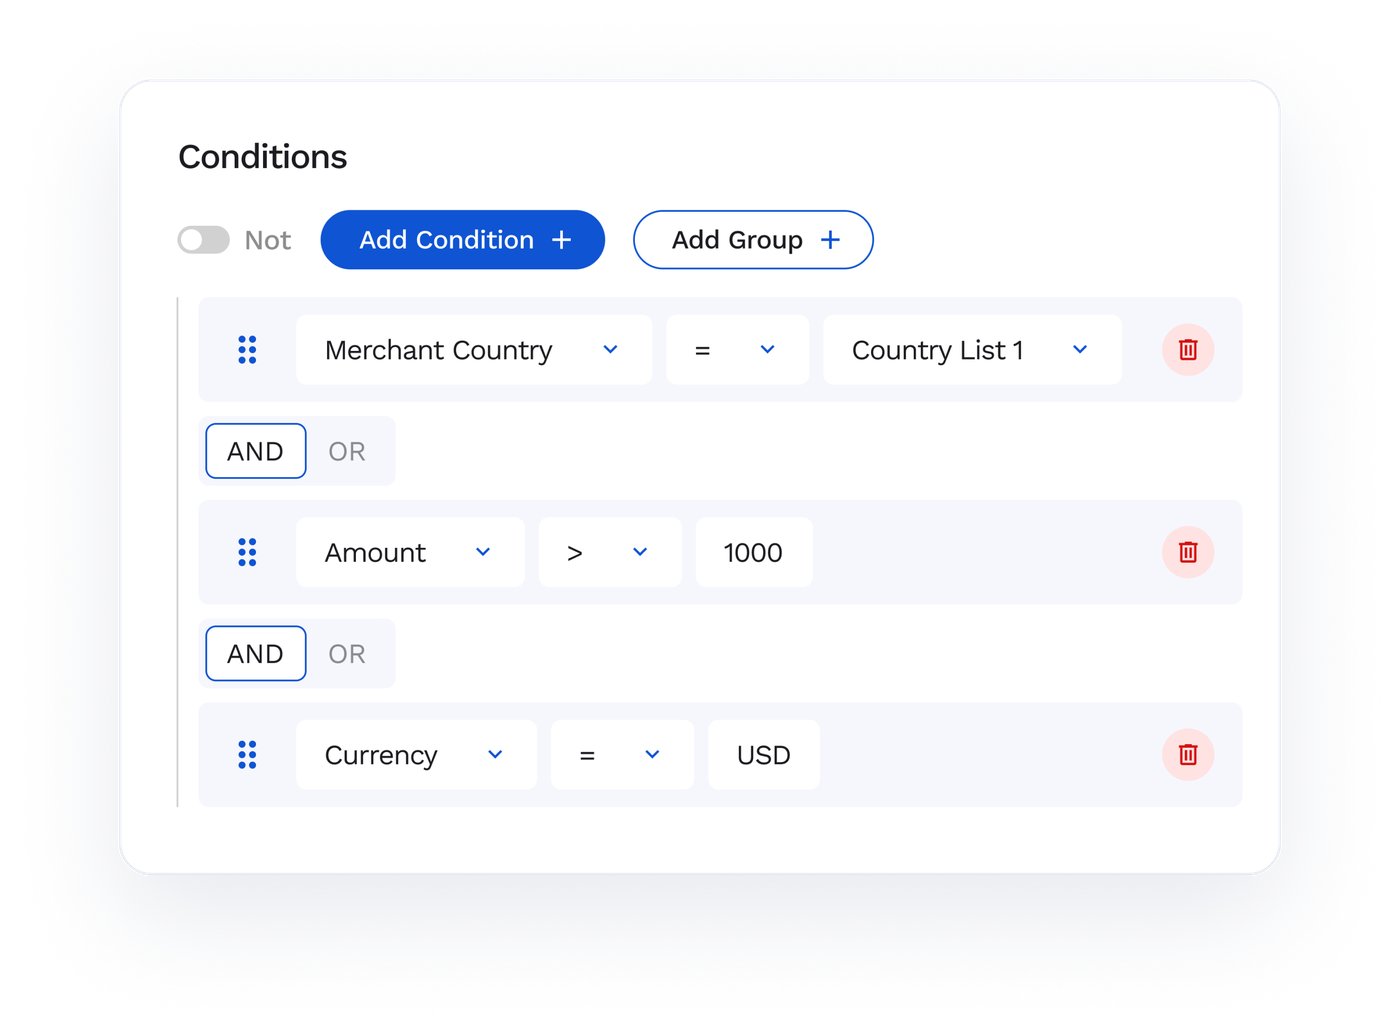Remove the Currency condition via trash icon
The image size is (1400, 1034).
click(1188, 755)
